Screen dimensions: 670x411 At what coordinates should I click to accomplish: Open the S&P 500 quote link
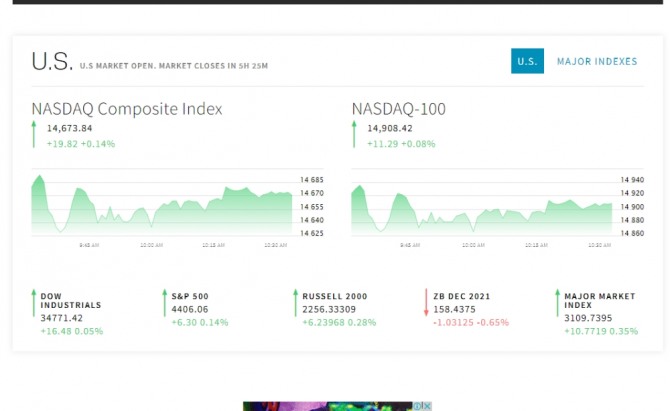[189, 296]
